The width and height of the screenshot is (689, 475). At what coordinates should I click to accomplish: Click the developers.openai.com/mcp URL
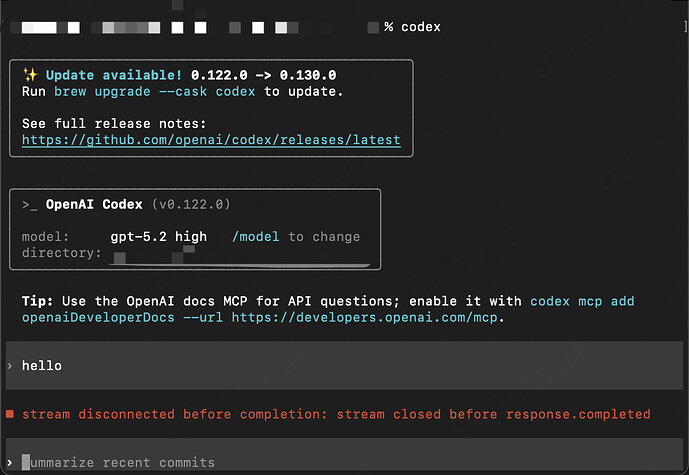click(x=365, y=317)
